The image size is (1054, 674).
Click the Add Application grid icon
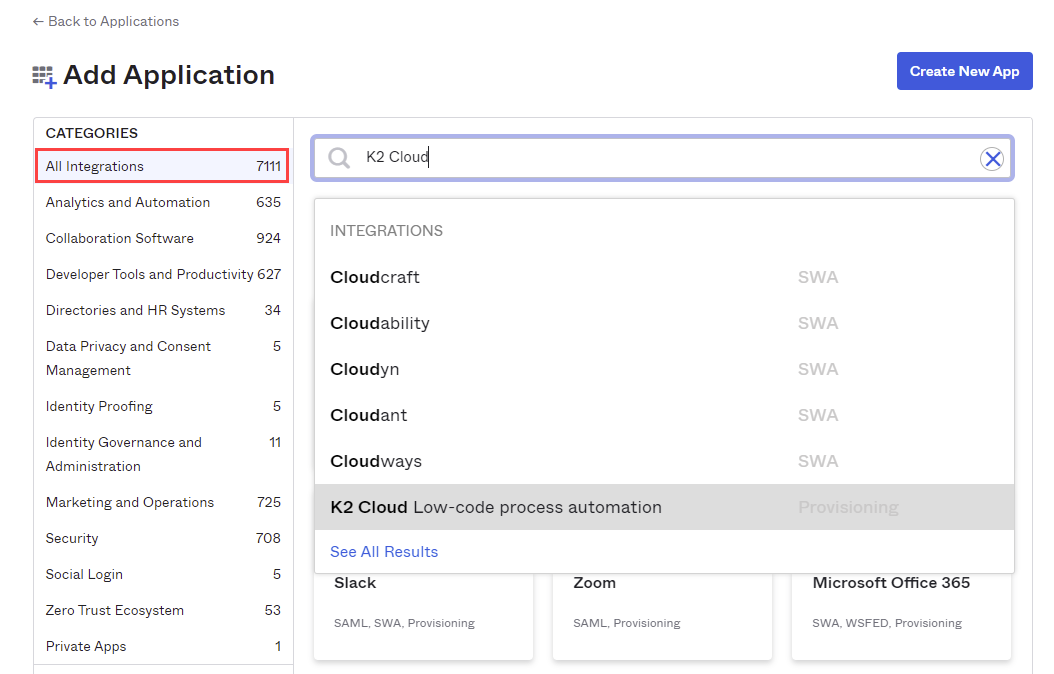click(44, 77)
